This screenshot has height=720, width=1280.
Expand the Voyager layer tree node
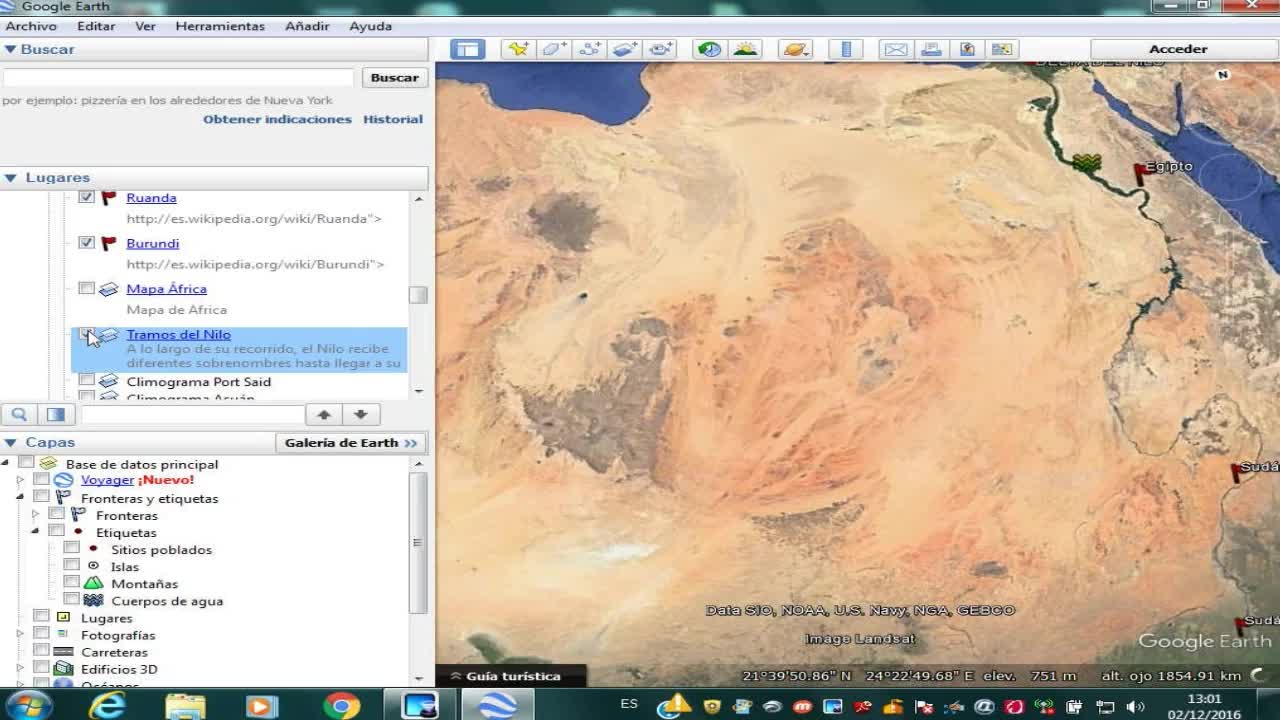coord(20,480)
